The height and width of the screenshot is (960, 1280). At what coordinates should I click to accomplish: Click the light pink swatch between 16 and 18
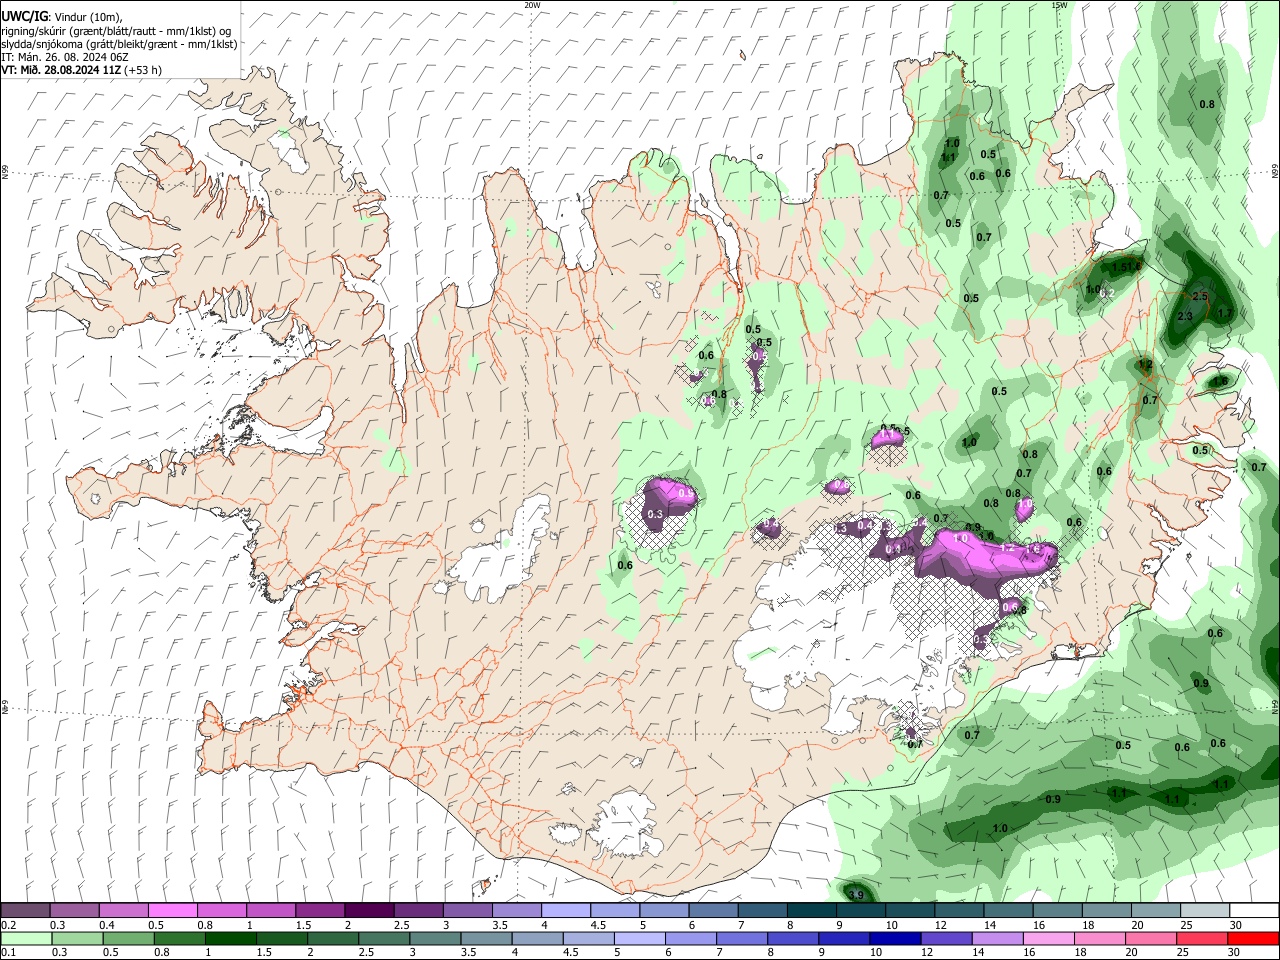[1049, 938]
